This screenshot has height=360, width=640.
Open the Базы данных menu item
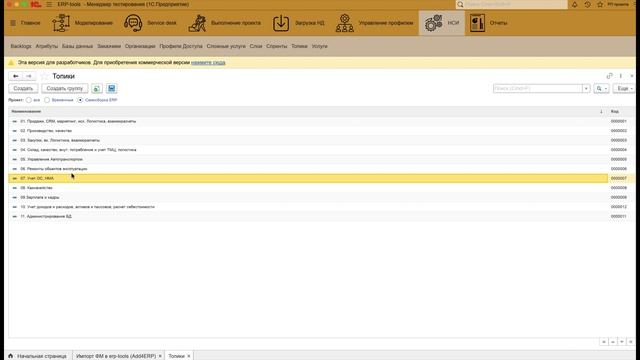[77, 46]
